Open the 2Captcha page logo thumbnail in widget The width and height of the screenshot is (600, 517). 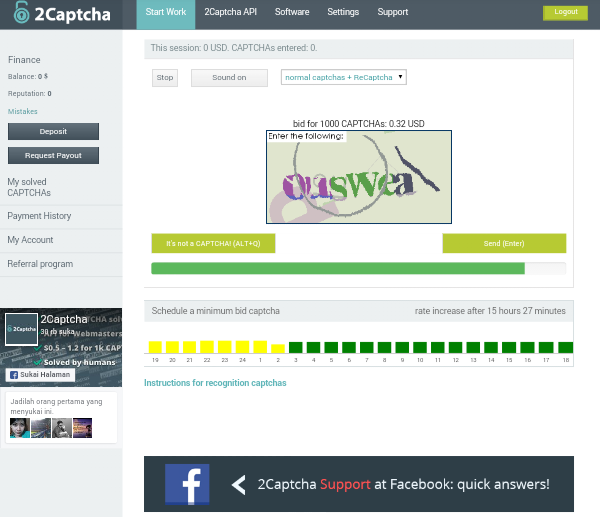pyautogui.click(x=21, y=329)
